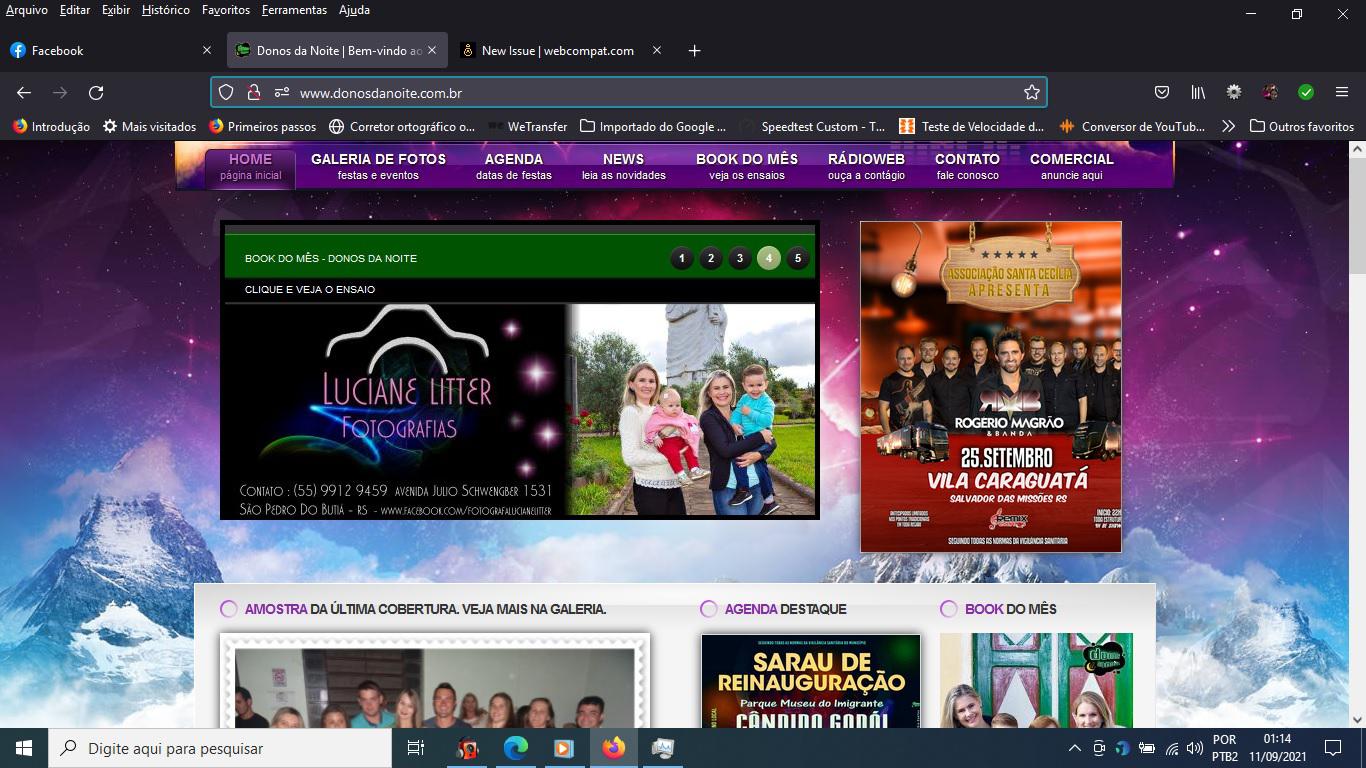Open the Ferramentas menu

294,10
